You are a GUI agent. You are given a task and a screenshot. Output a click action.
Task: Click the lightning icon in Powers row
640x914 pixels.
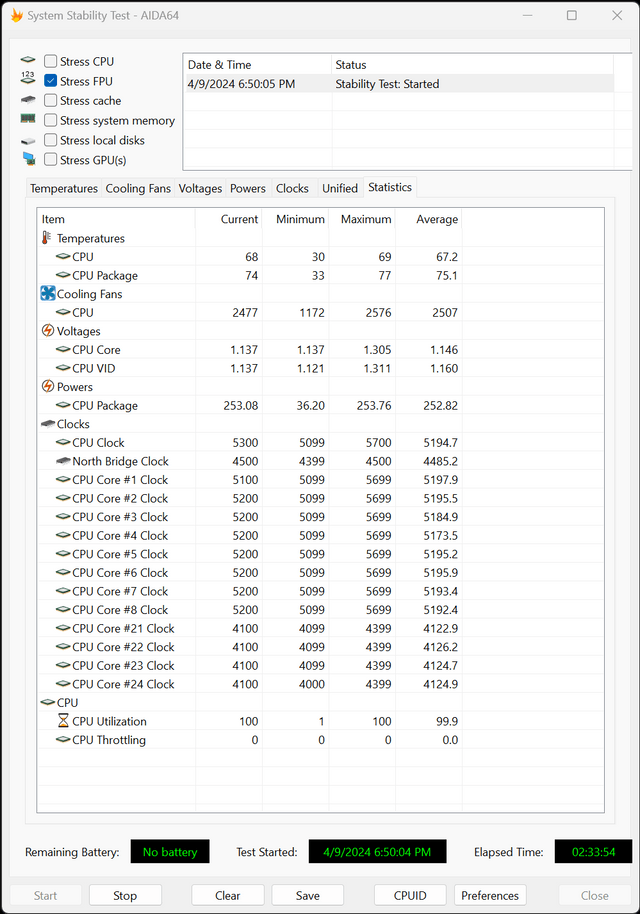click(48, 386)
